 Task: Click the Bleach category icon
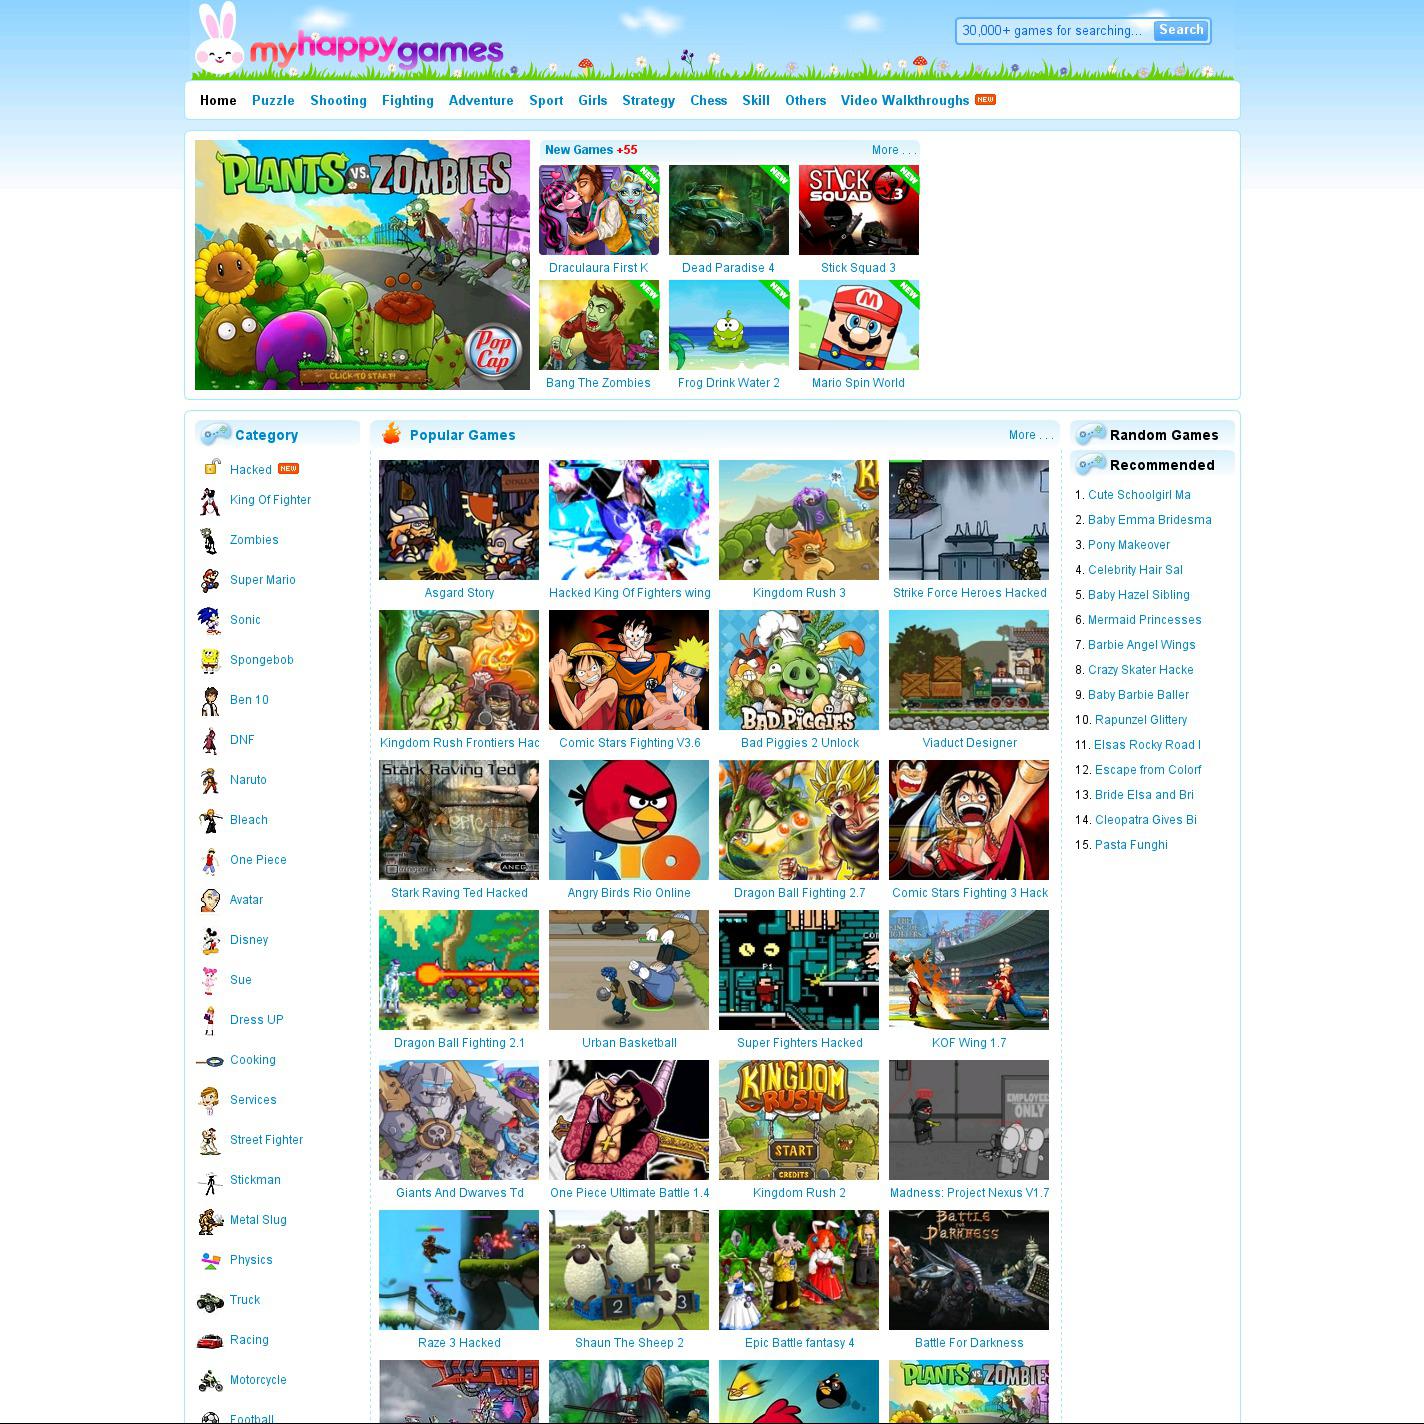click(209, 820)
